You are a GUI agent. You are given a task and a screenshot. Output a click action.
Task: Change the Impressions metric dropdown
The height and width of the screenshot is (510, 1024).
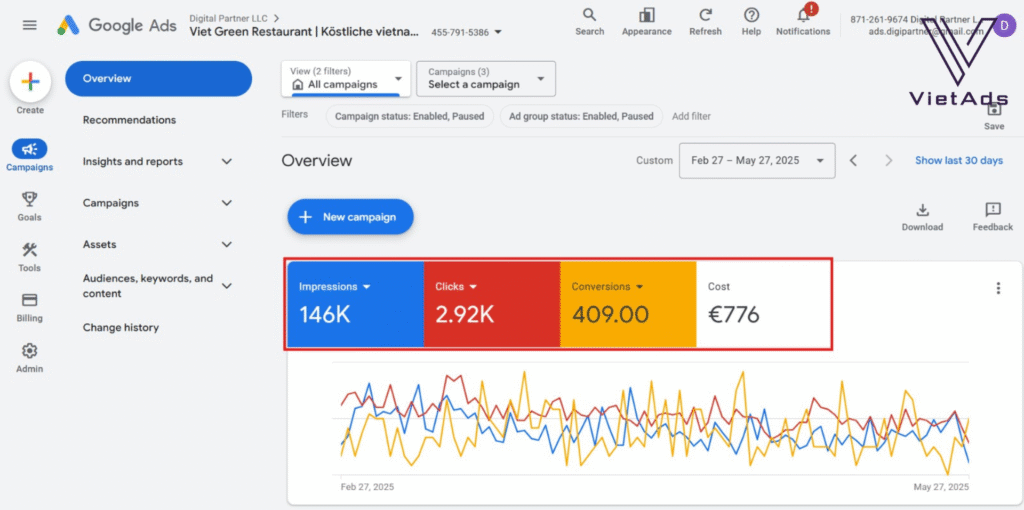tap(334, 287)
